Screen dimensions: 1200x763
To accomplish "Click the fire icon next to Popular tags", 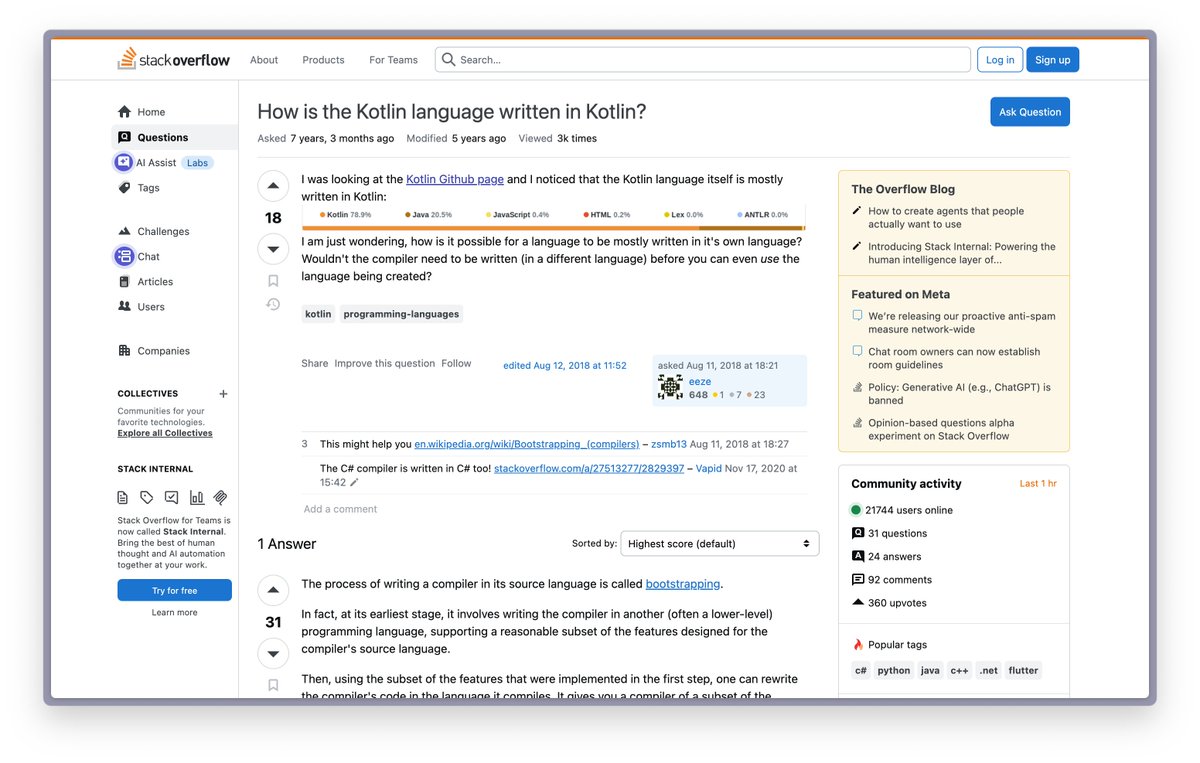I will [858, 645].
